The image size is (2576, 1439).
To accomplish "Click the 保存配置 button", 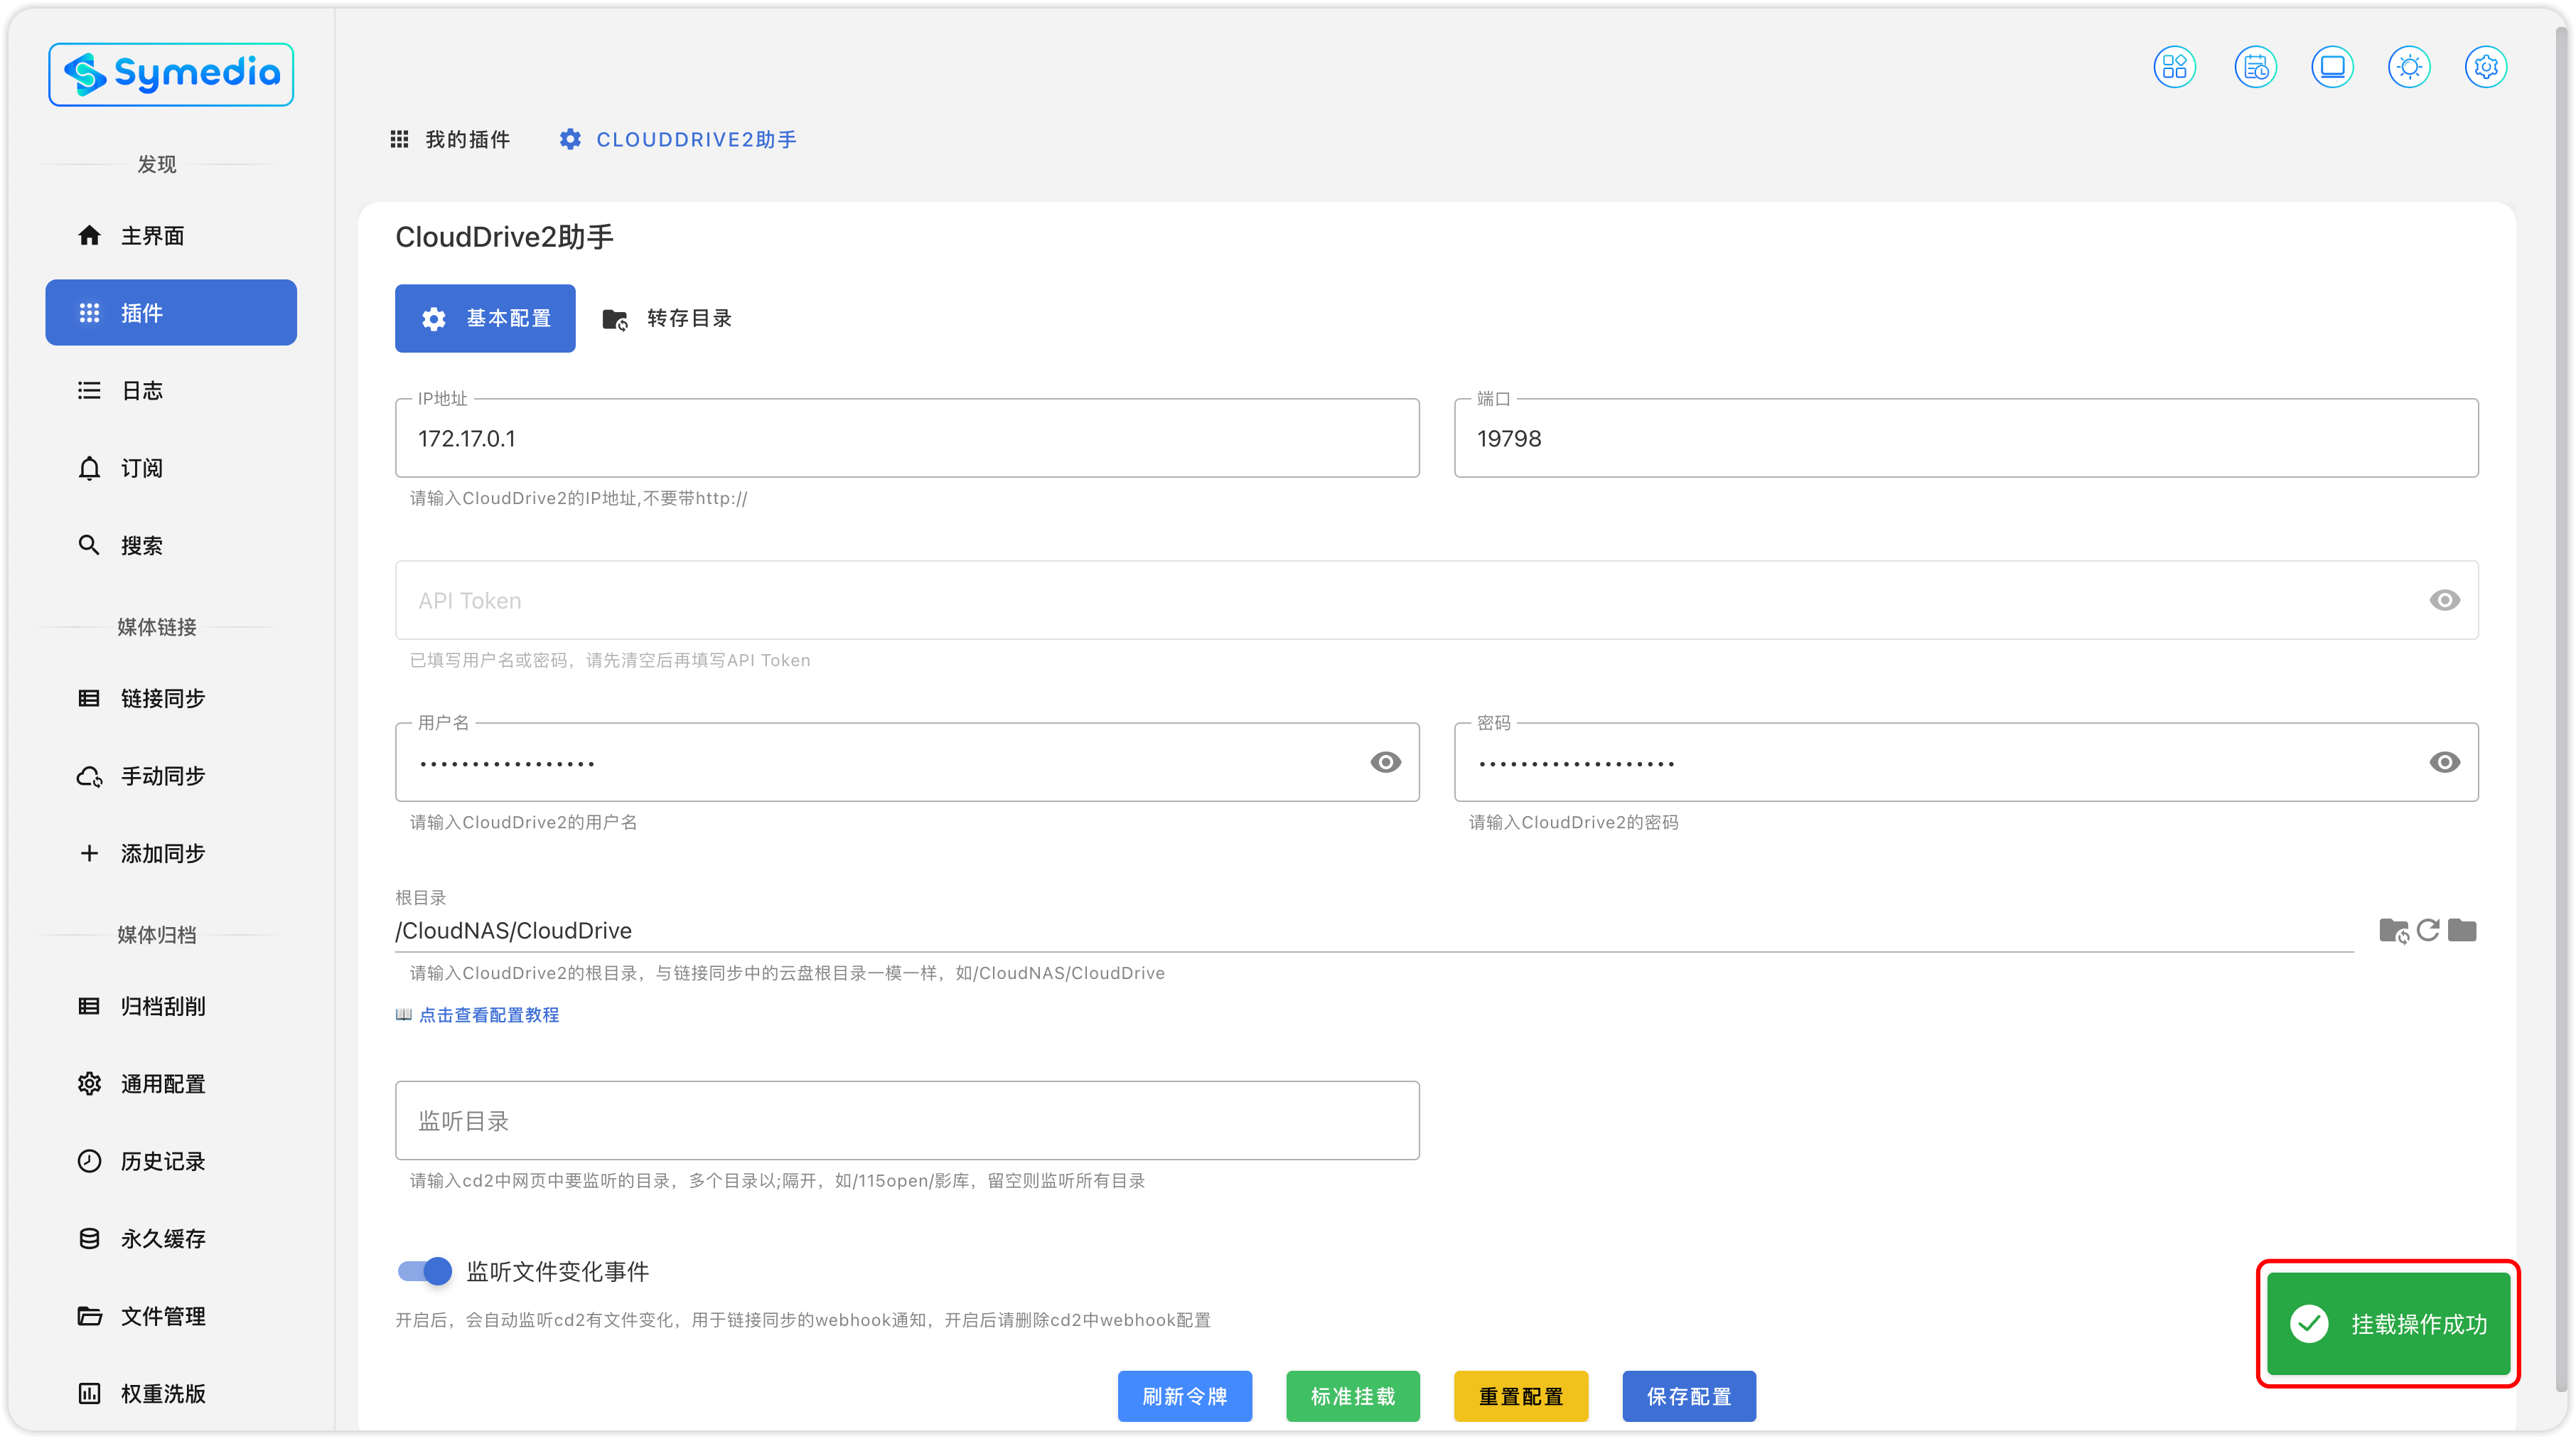I will click(x=1688, y=1396).
